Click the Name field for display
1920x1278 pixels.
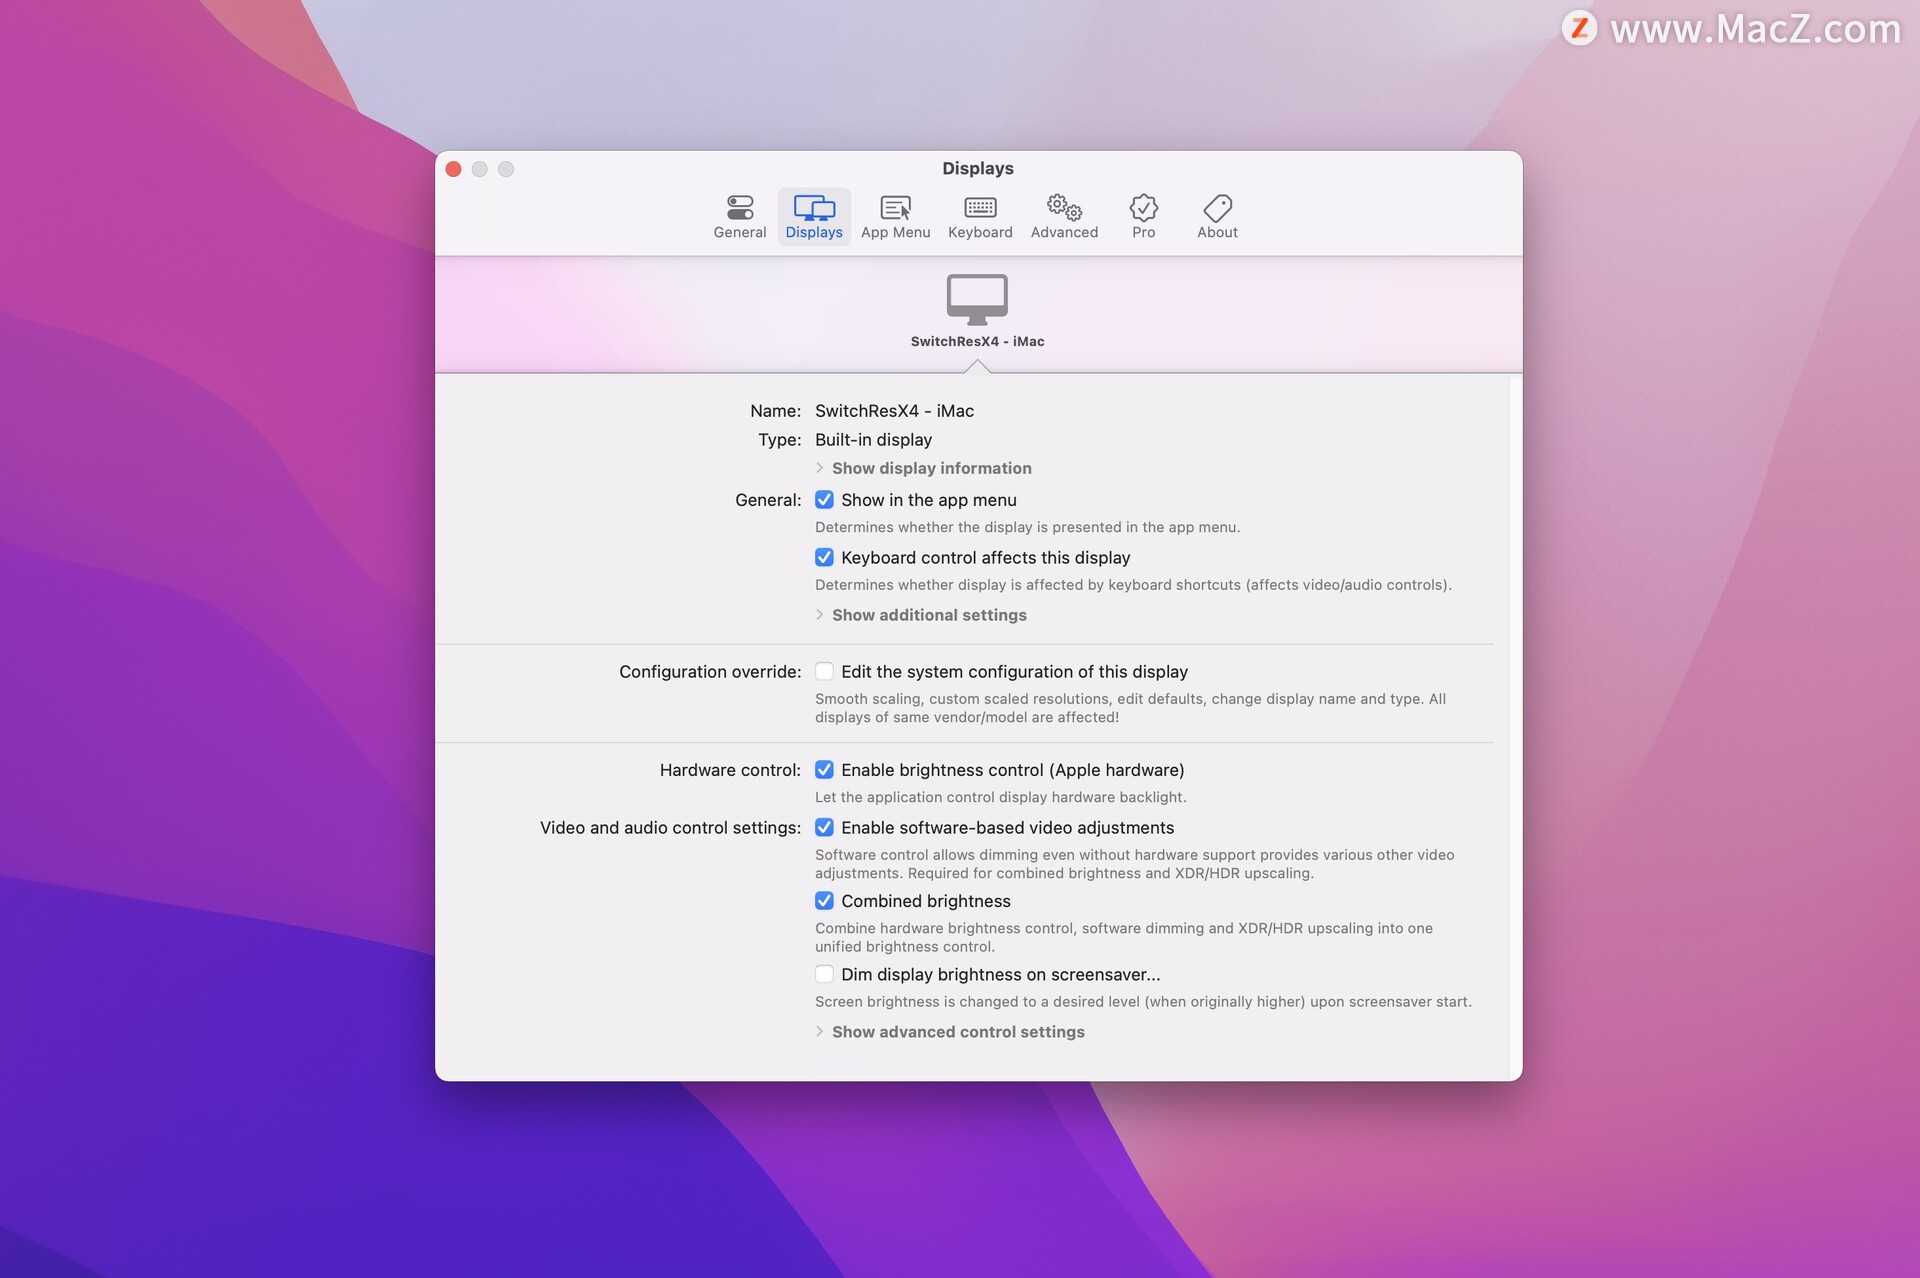(894, 409)
